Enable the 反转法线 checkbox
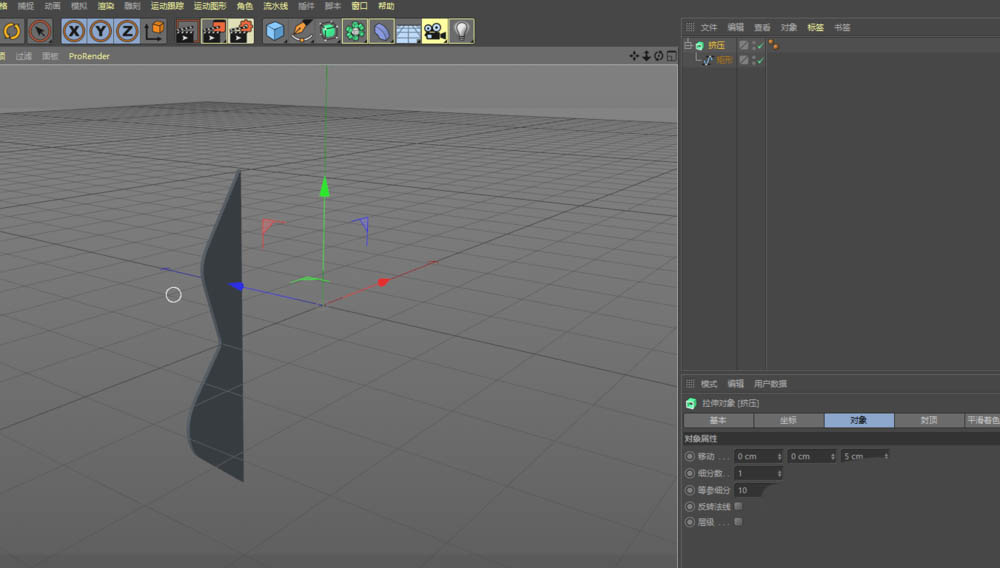Screen dimensions: 1000x568 pos(738,506)
